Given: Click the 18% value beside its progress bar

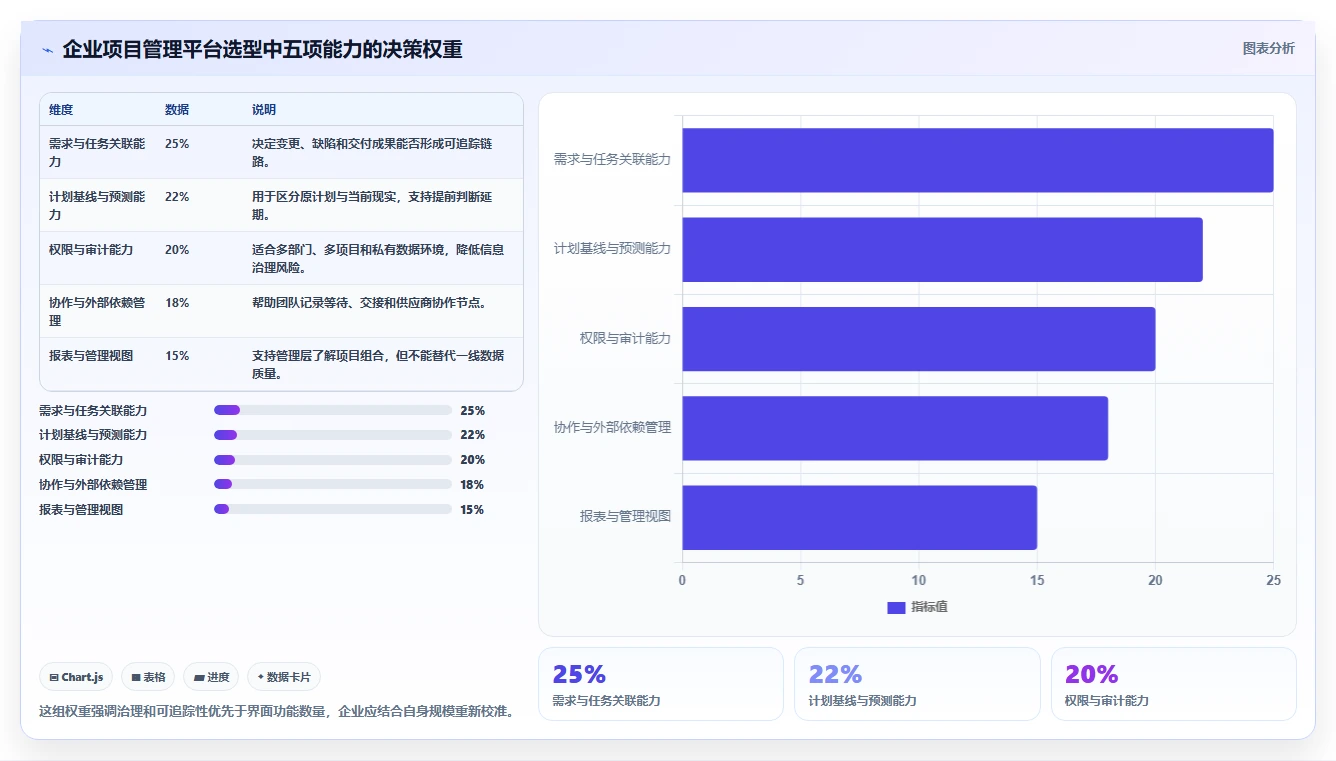Looking at the screenshot, I should point(472,485).
